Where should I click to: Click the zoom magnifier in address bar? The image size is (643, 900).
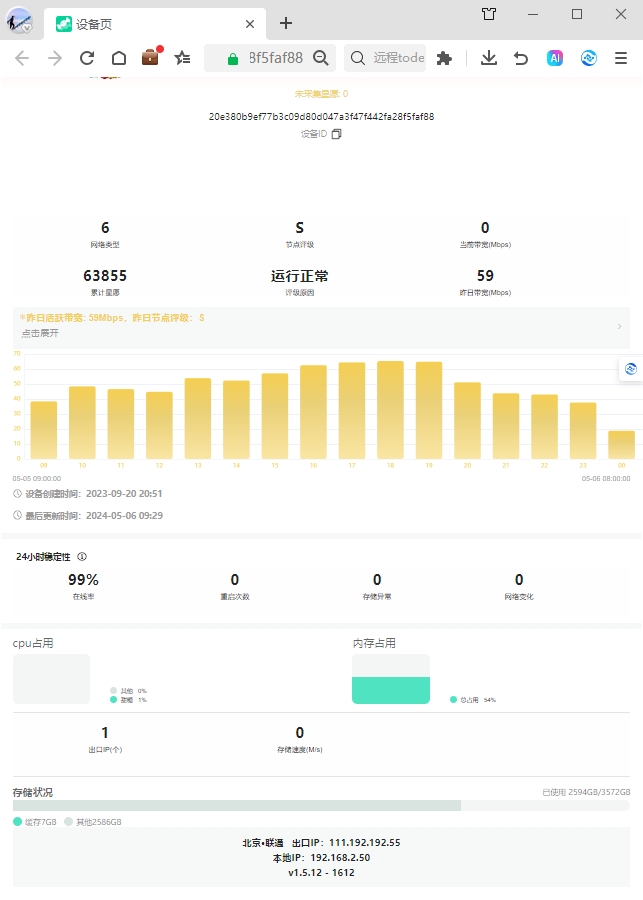[x=321, y=58]
